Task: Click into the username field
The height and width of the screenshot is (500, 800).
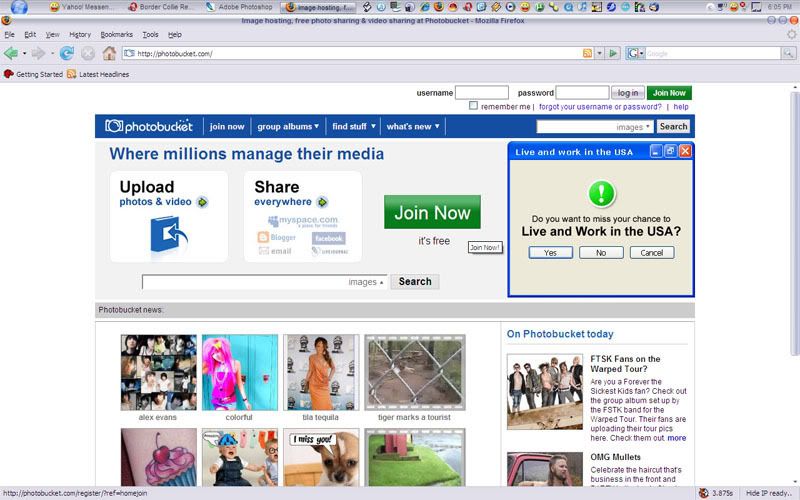Action: pos(482,92)
